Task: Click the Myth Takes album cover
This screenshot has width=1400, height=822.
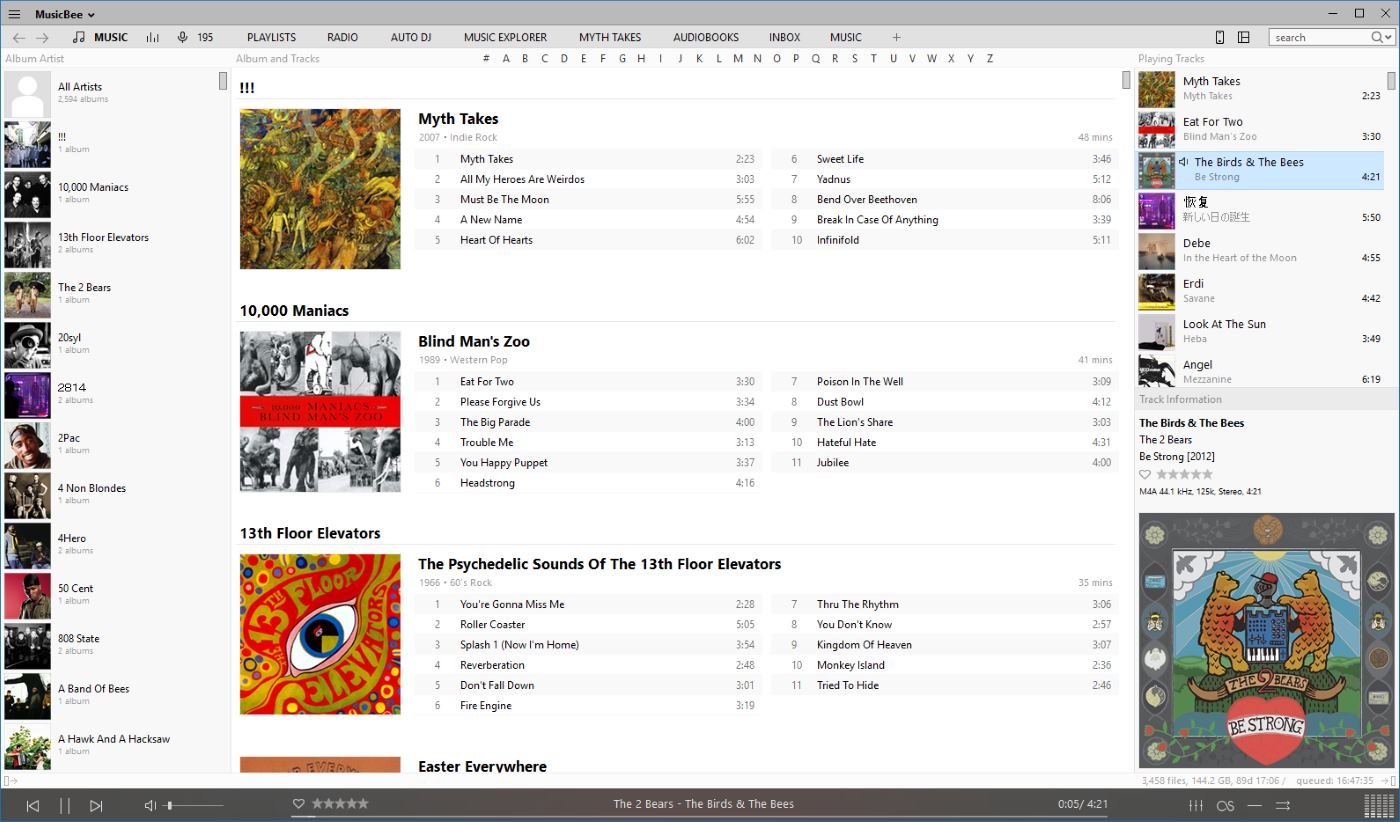Action: click(x=320, y=189)
